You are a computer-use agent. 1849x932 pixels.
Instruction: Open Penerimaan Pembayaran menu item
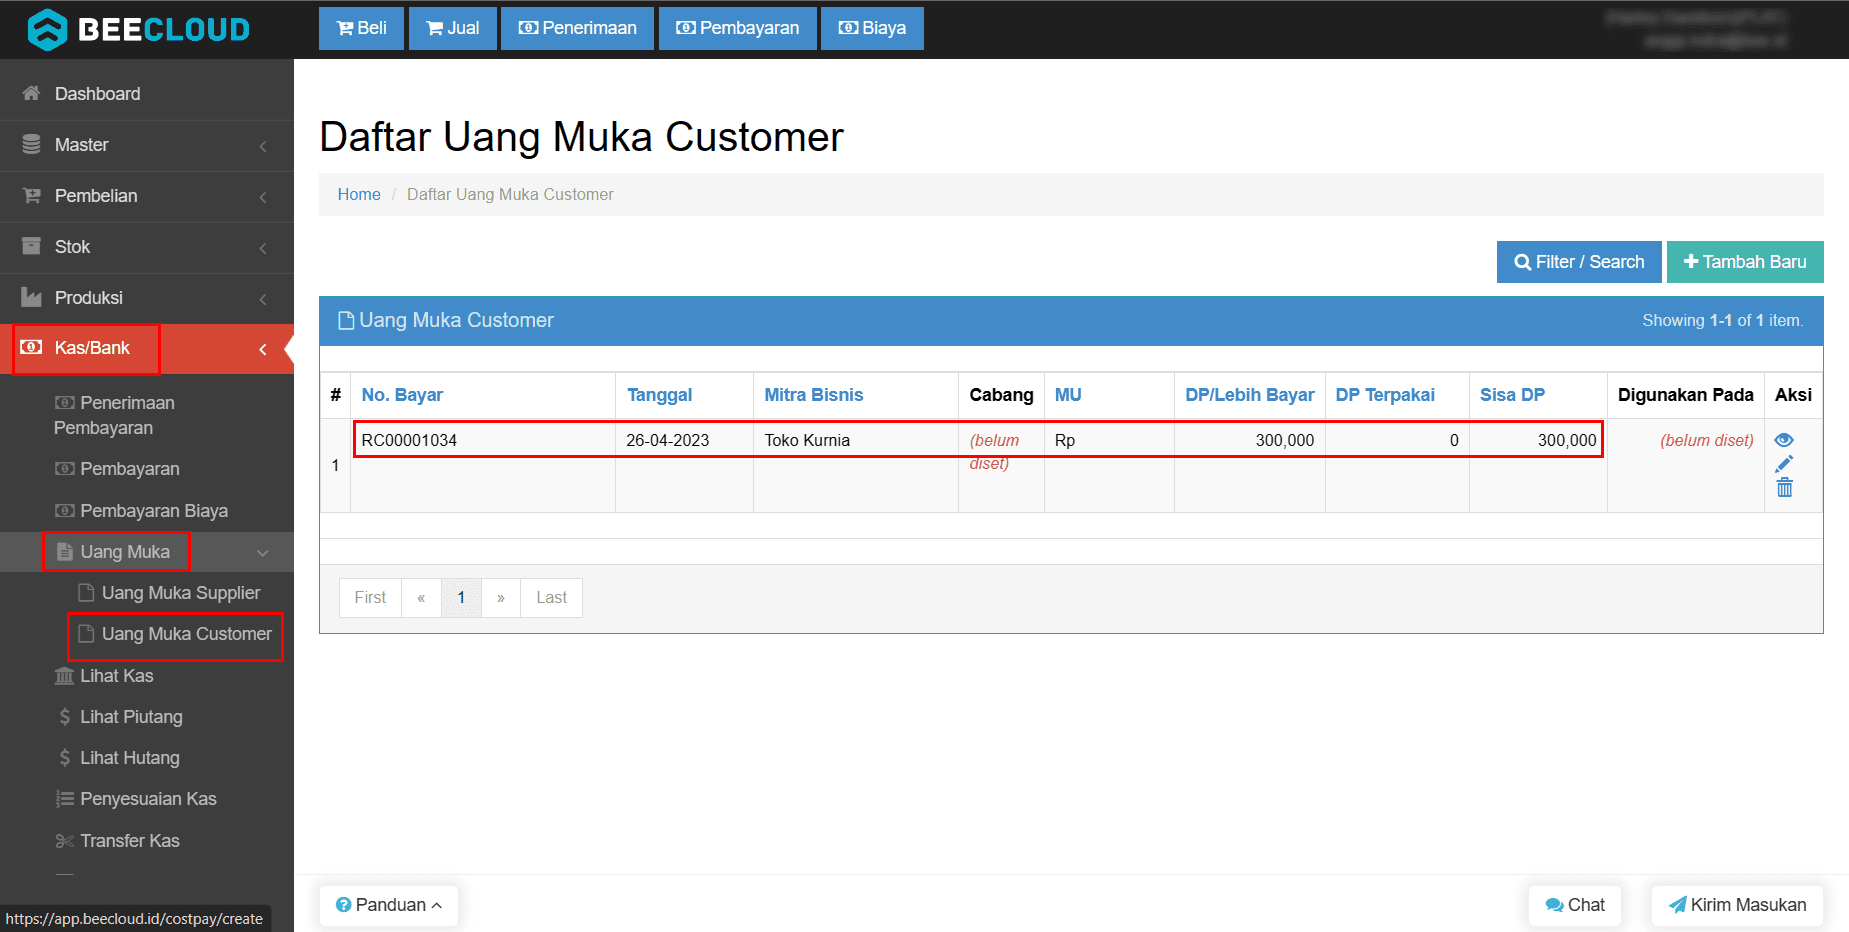point(115,415)
